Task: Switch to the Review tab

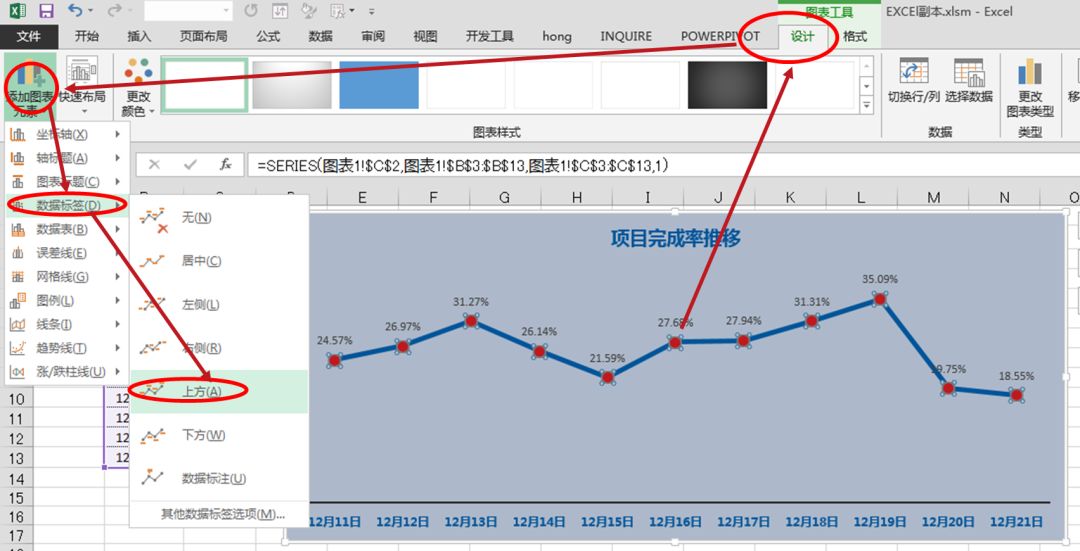Action: [x=373, y=37]
